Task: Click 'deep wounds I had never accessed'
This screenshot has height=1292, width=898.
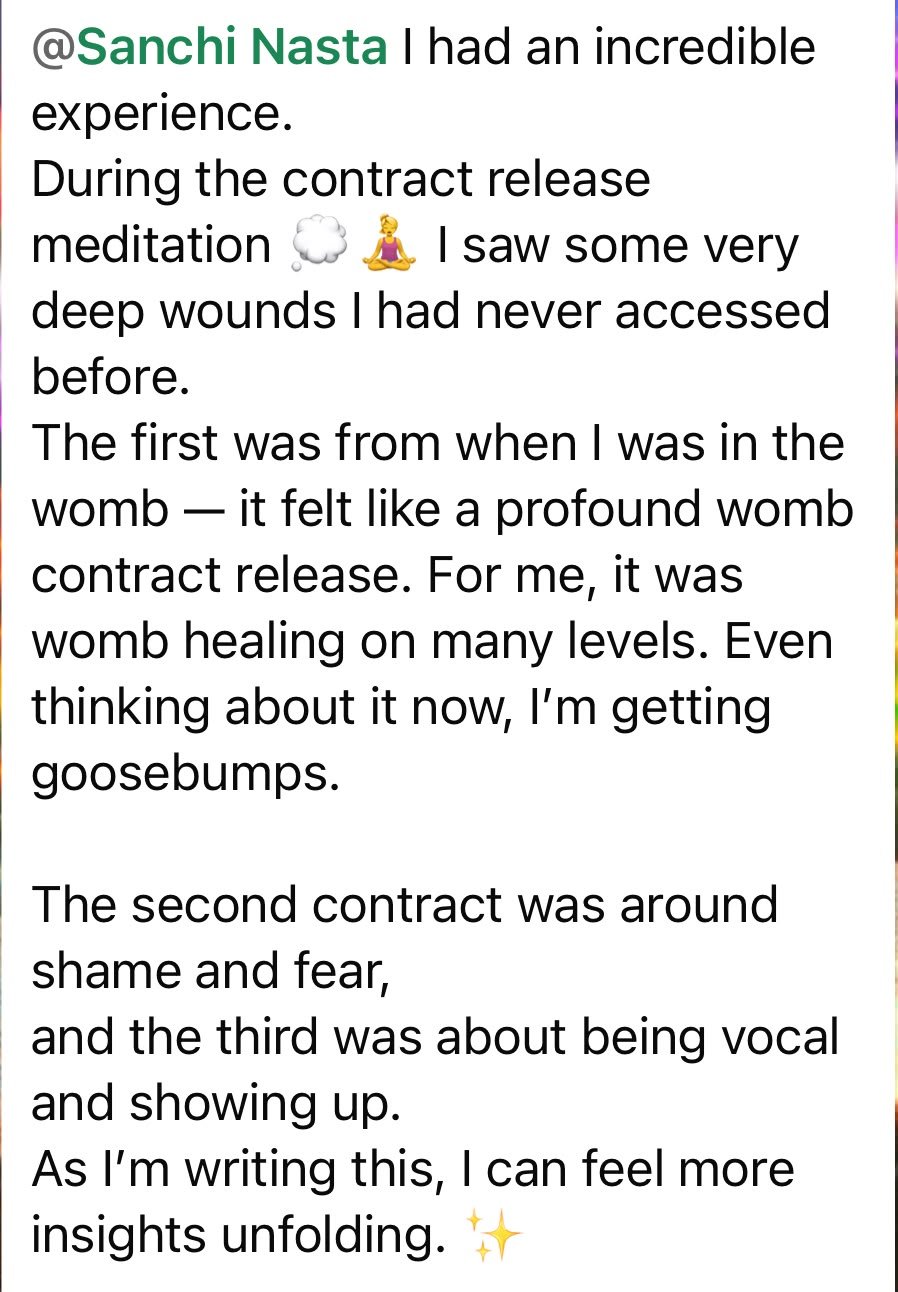Action: (431, 312)
